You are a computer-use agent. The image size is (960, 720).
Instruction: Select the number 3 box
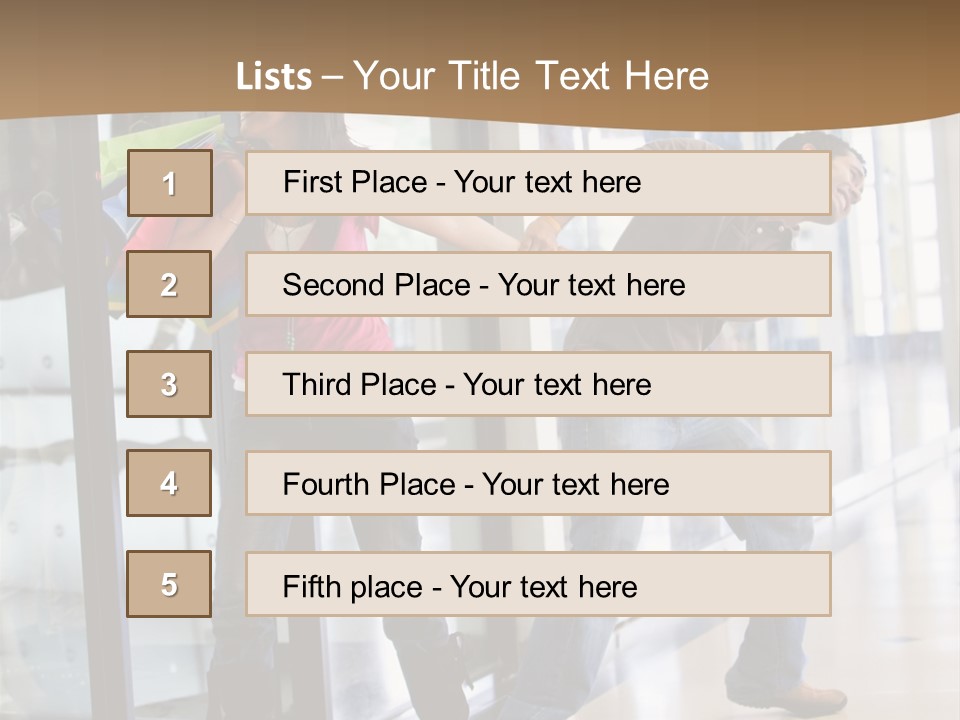(x=169, y=384)
